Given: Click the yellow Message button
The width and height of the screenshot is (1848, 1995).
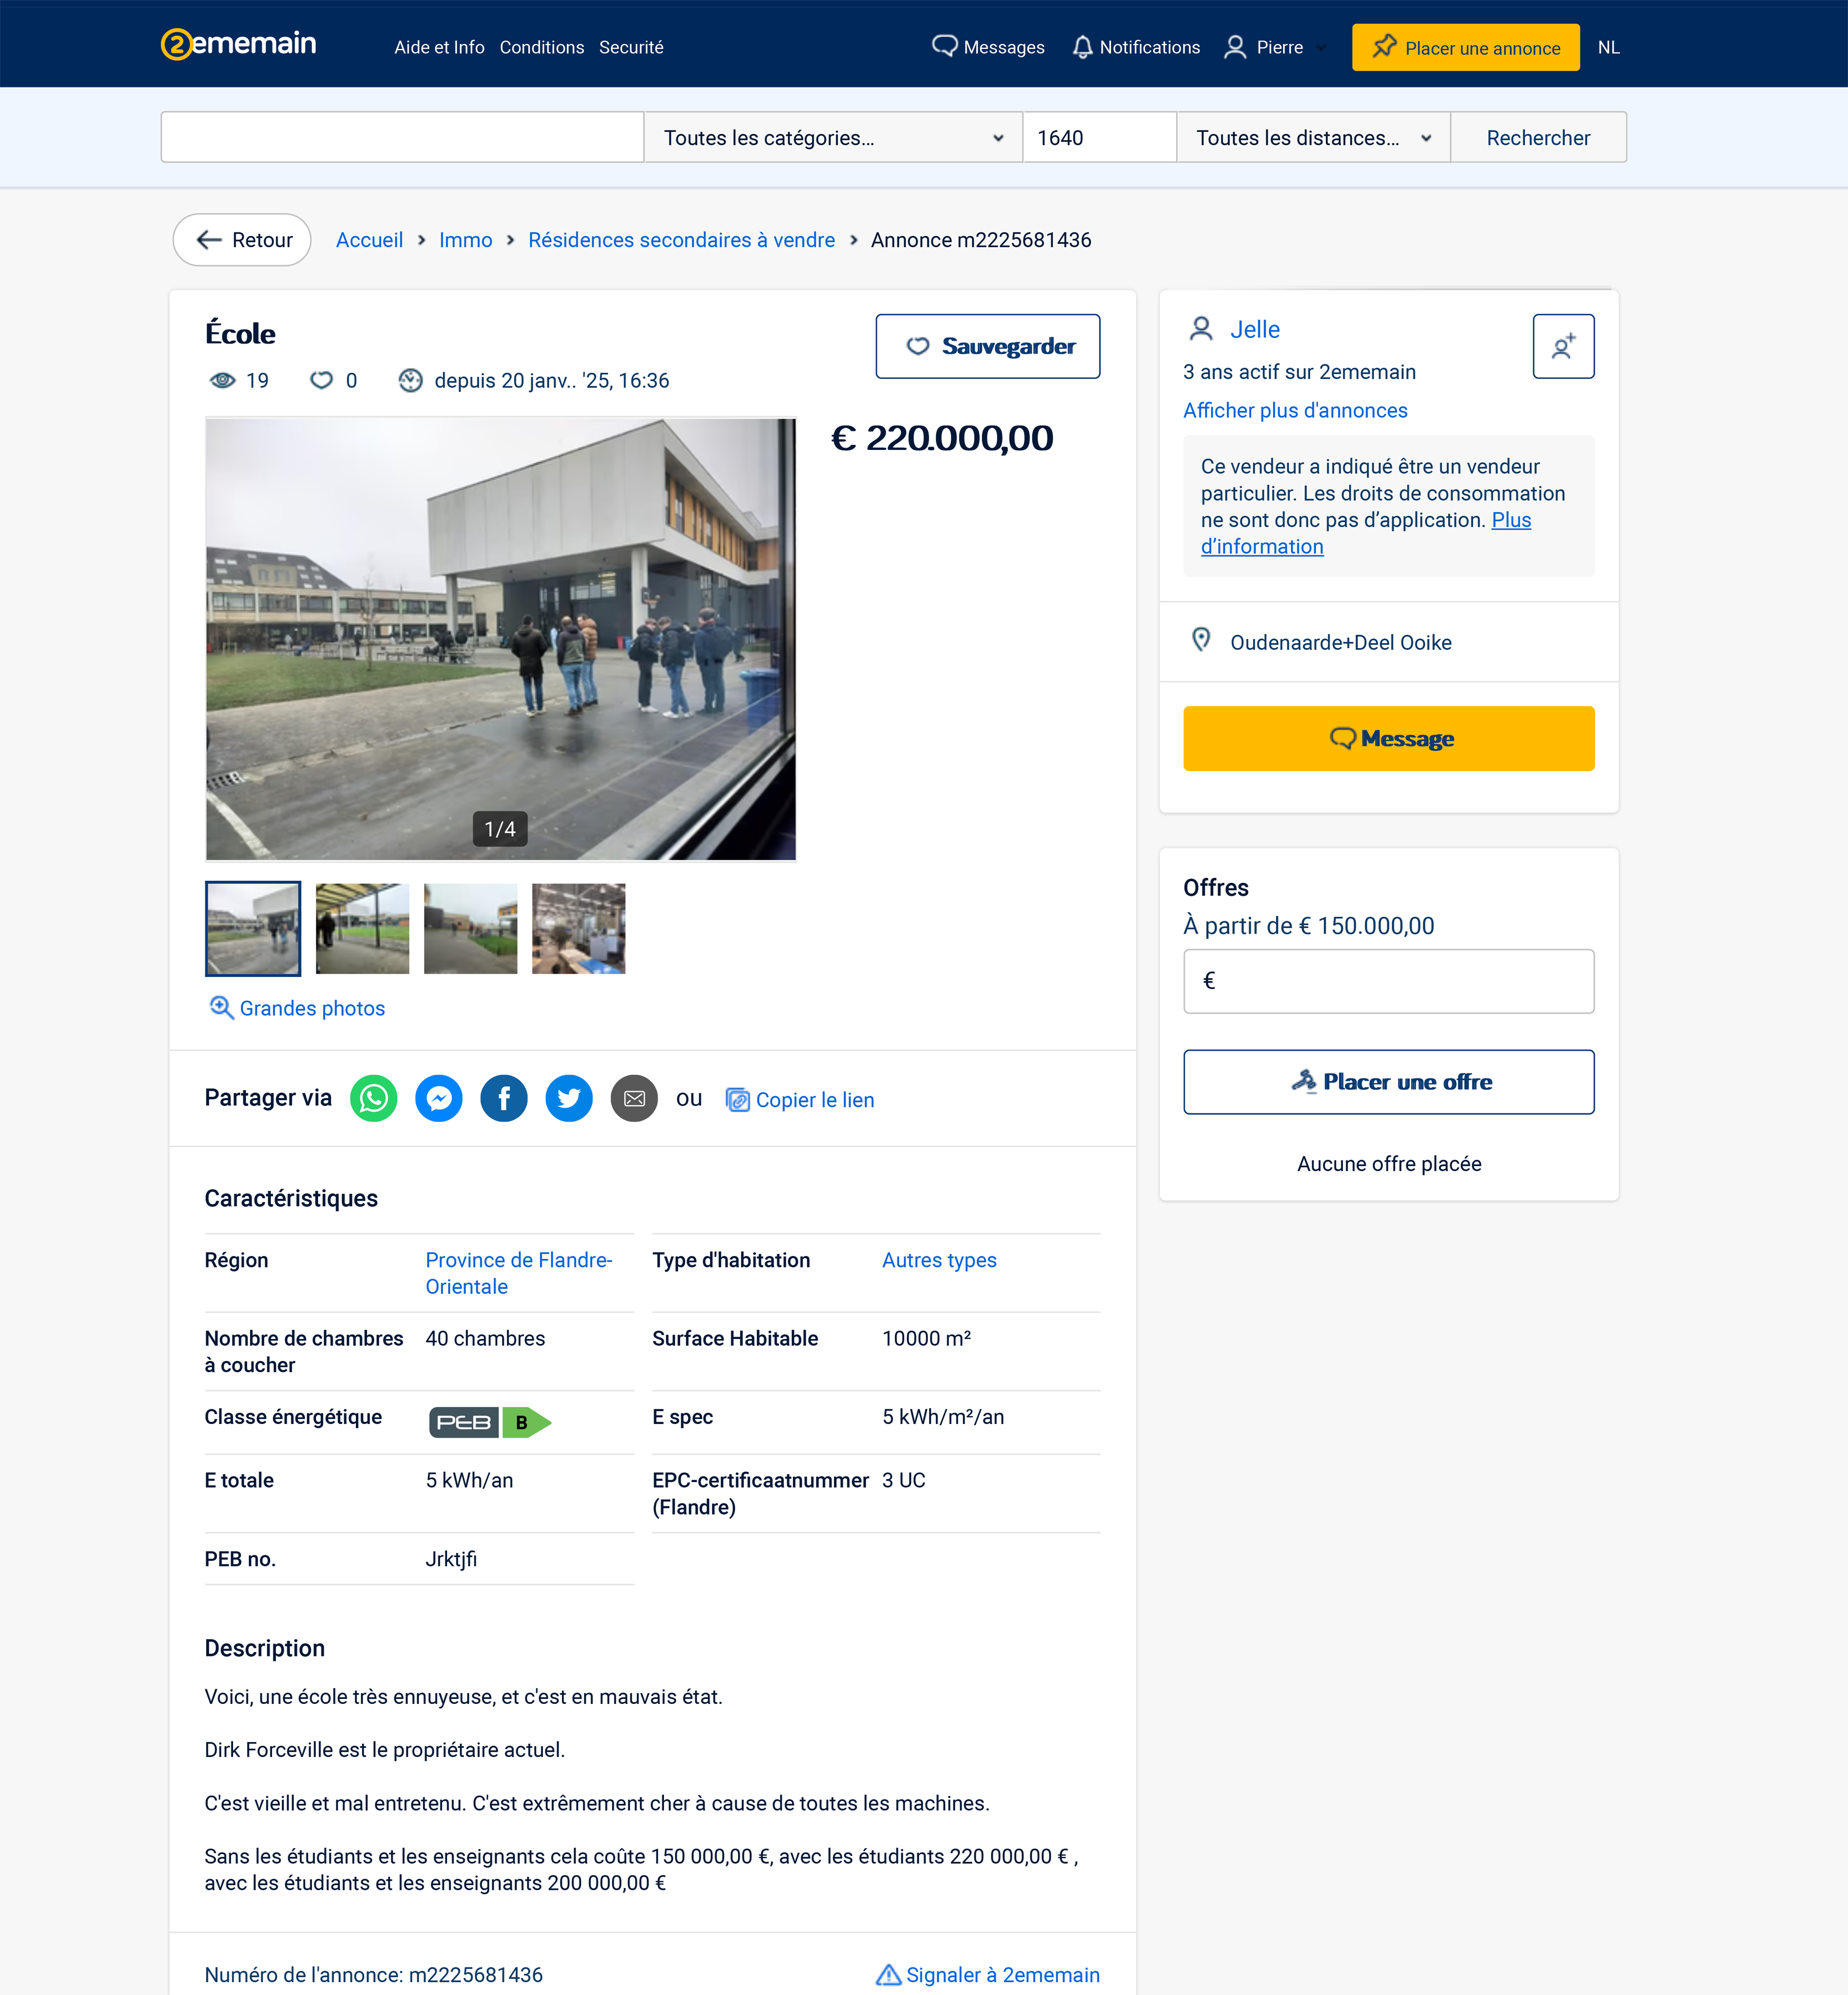Looking at the screenshot, I should click(x=1388, y=738).
